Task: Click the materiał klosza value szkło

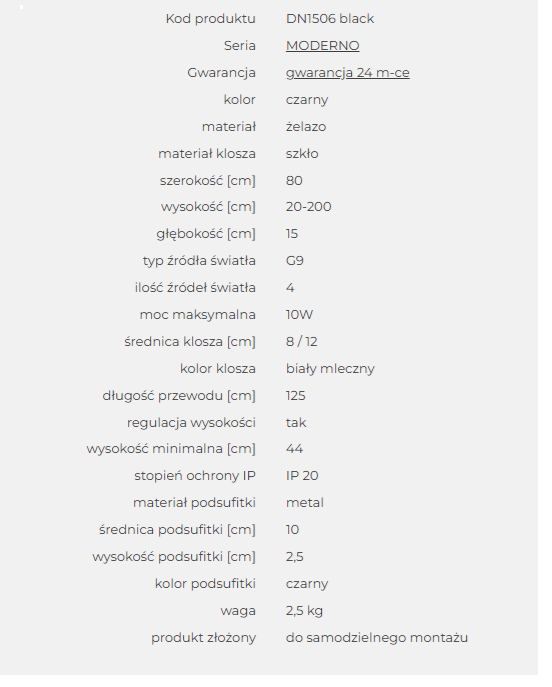Action: [x=302, y=154]
